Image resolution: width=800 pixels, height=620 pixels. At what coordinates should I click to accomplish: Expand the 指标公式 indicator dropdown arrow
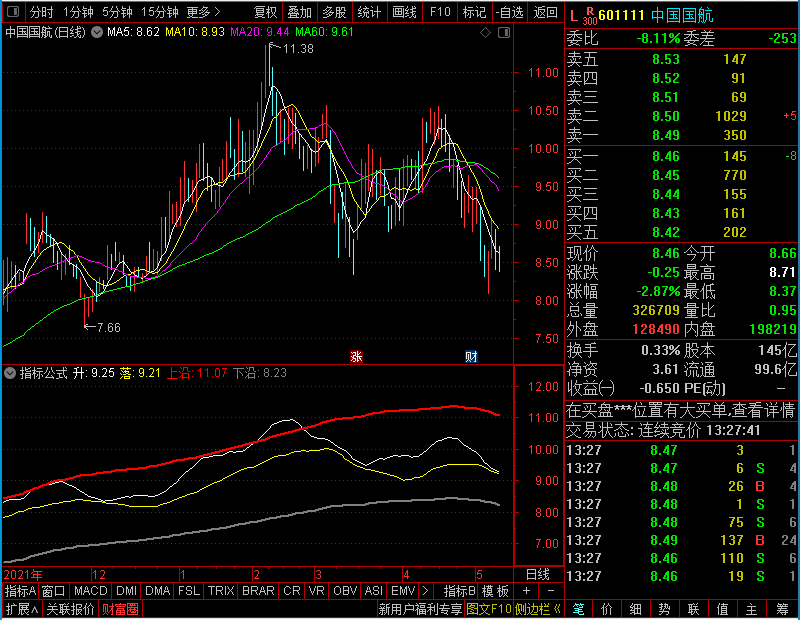pos(10,373)
